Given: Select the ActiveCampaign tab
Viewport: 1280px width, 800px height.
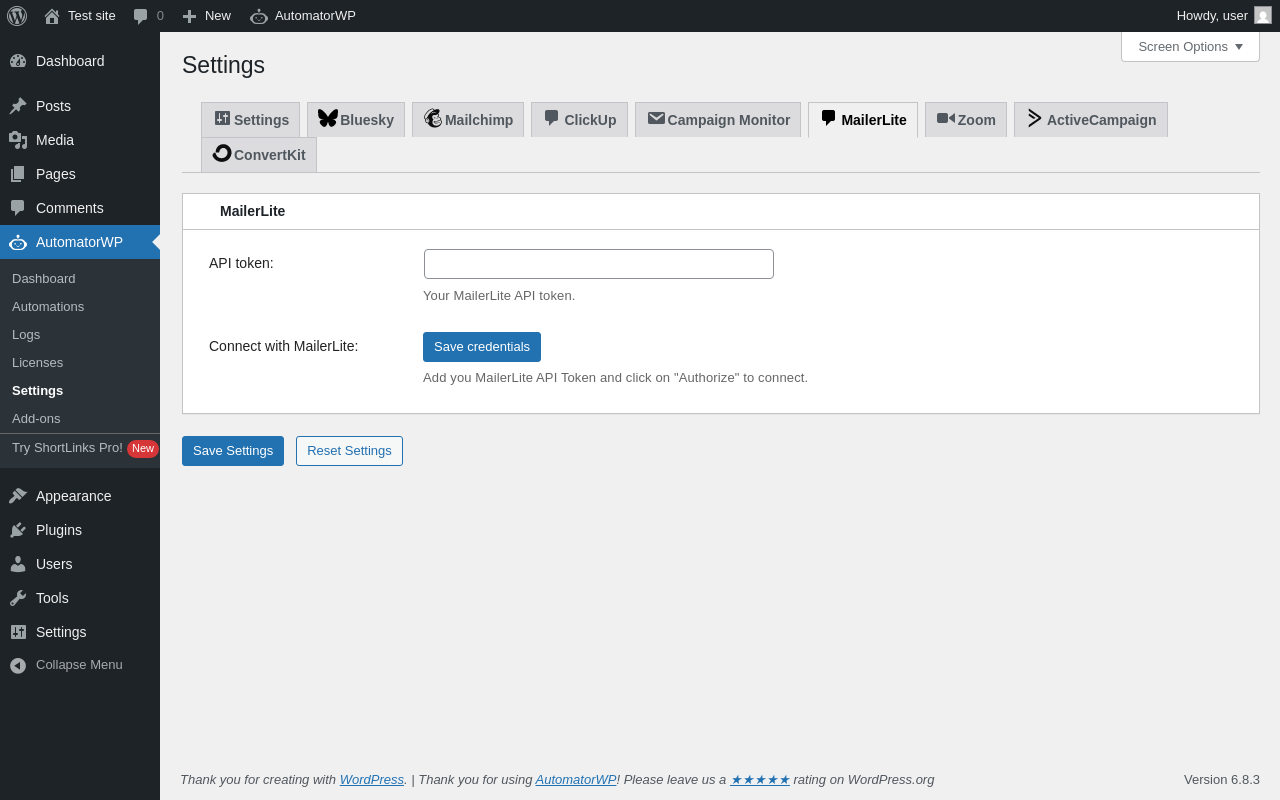Looking at the screenshot, I should pos(1091,120).
